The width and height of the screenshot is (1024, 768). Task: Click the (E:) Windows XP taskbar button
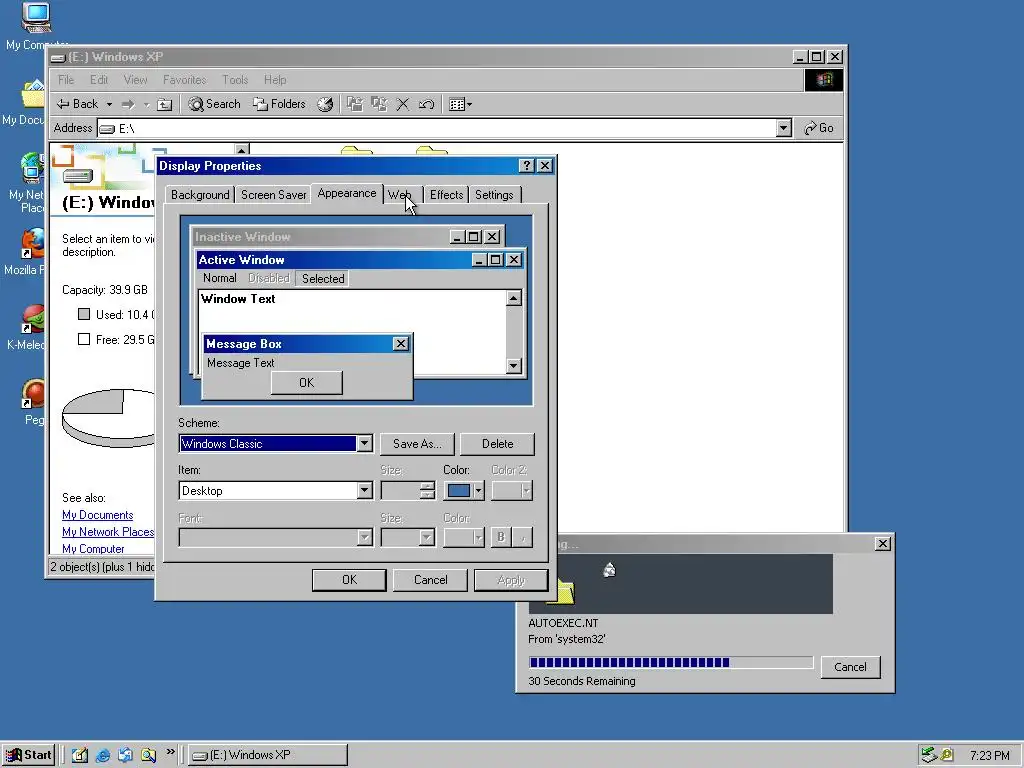(268, 755)
